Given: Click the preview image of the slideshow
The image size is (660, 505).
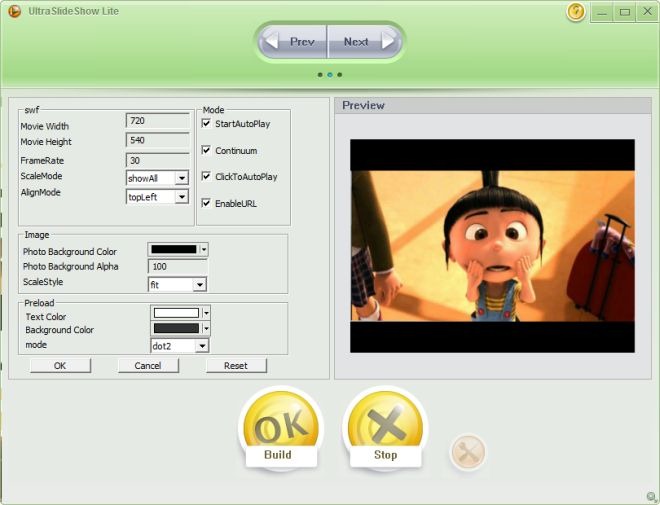Looking at the screenshot, I should (492, 246).
